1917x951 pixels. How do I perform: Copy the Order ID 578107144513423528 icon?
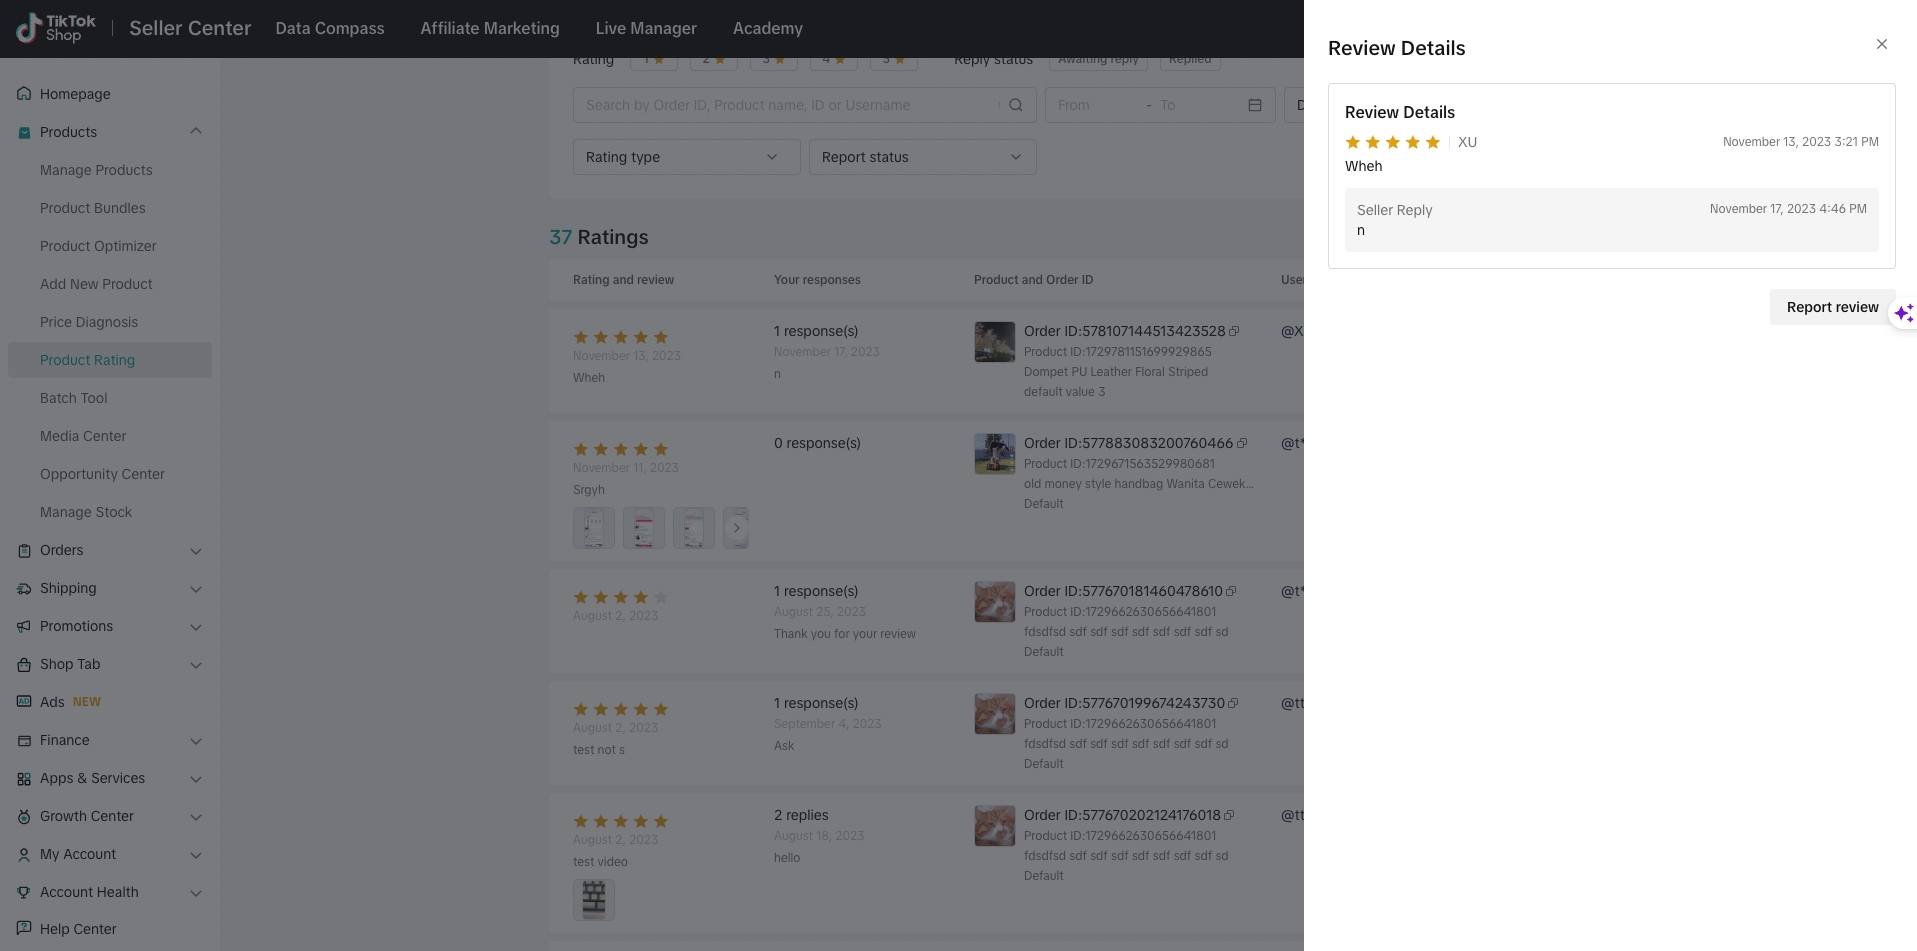point(1234,331)
